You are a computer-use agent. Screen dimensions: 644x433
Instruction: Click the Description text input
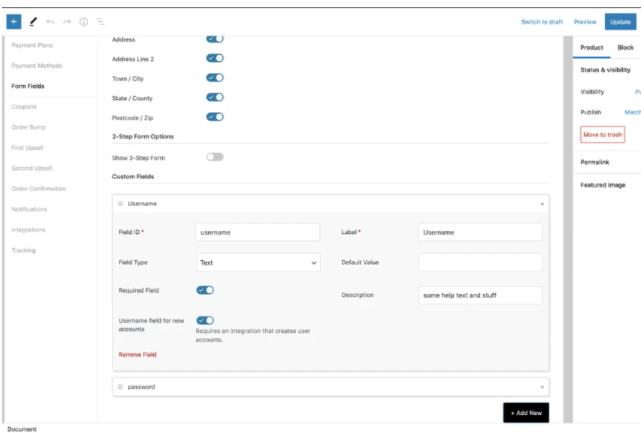[x=480, y=295]
